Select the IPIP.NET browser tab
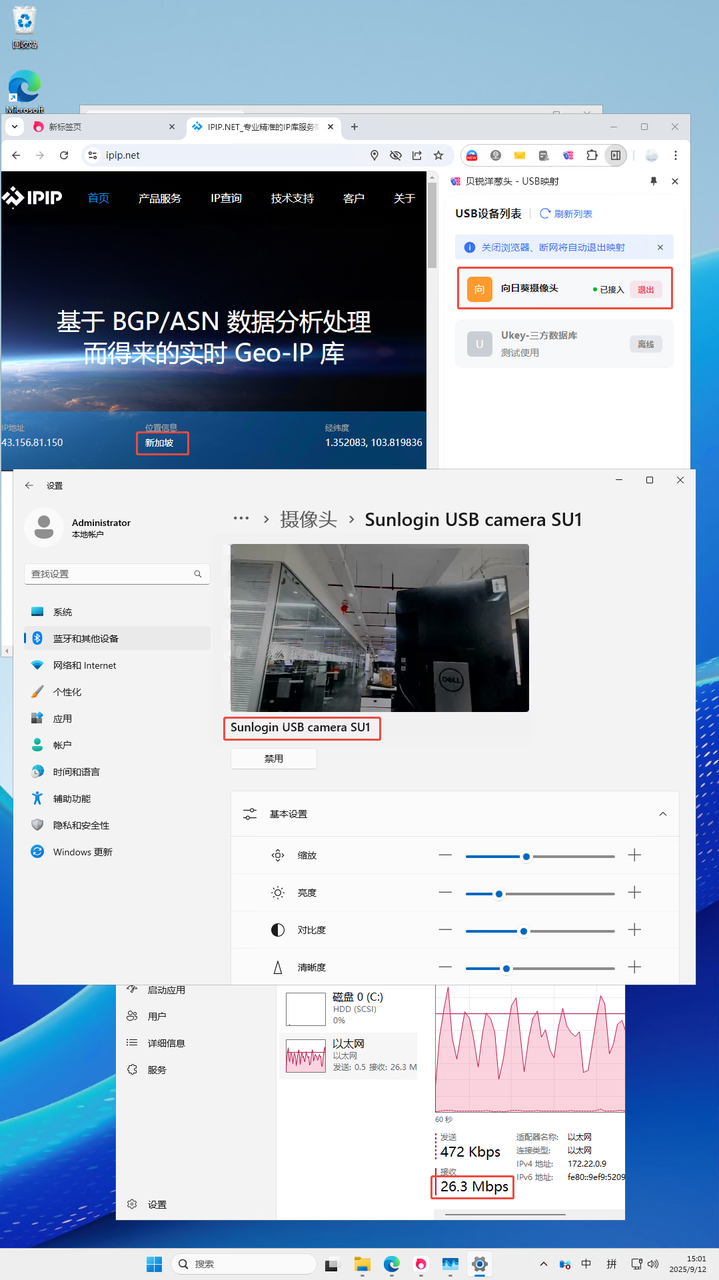The image size is (719, 1280). tap(262, 127)
